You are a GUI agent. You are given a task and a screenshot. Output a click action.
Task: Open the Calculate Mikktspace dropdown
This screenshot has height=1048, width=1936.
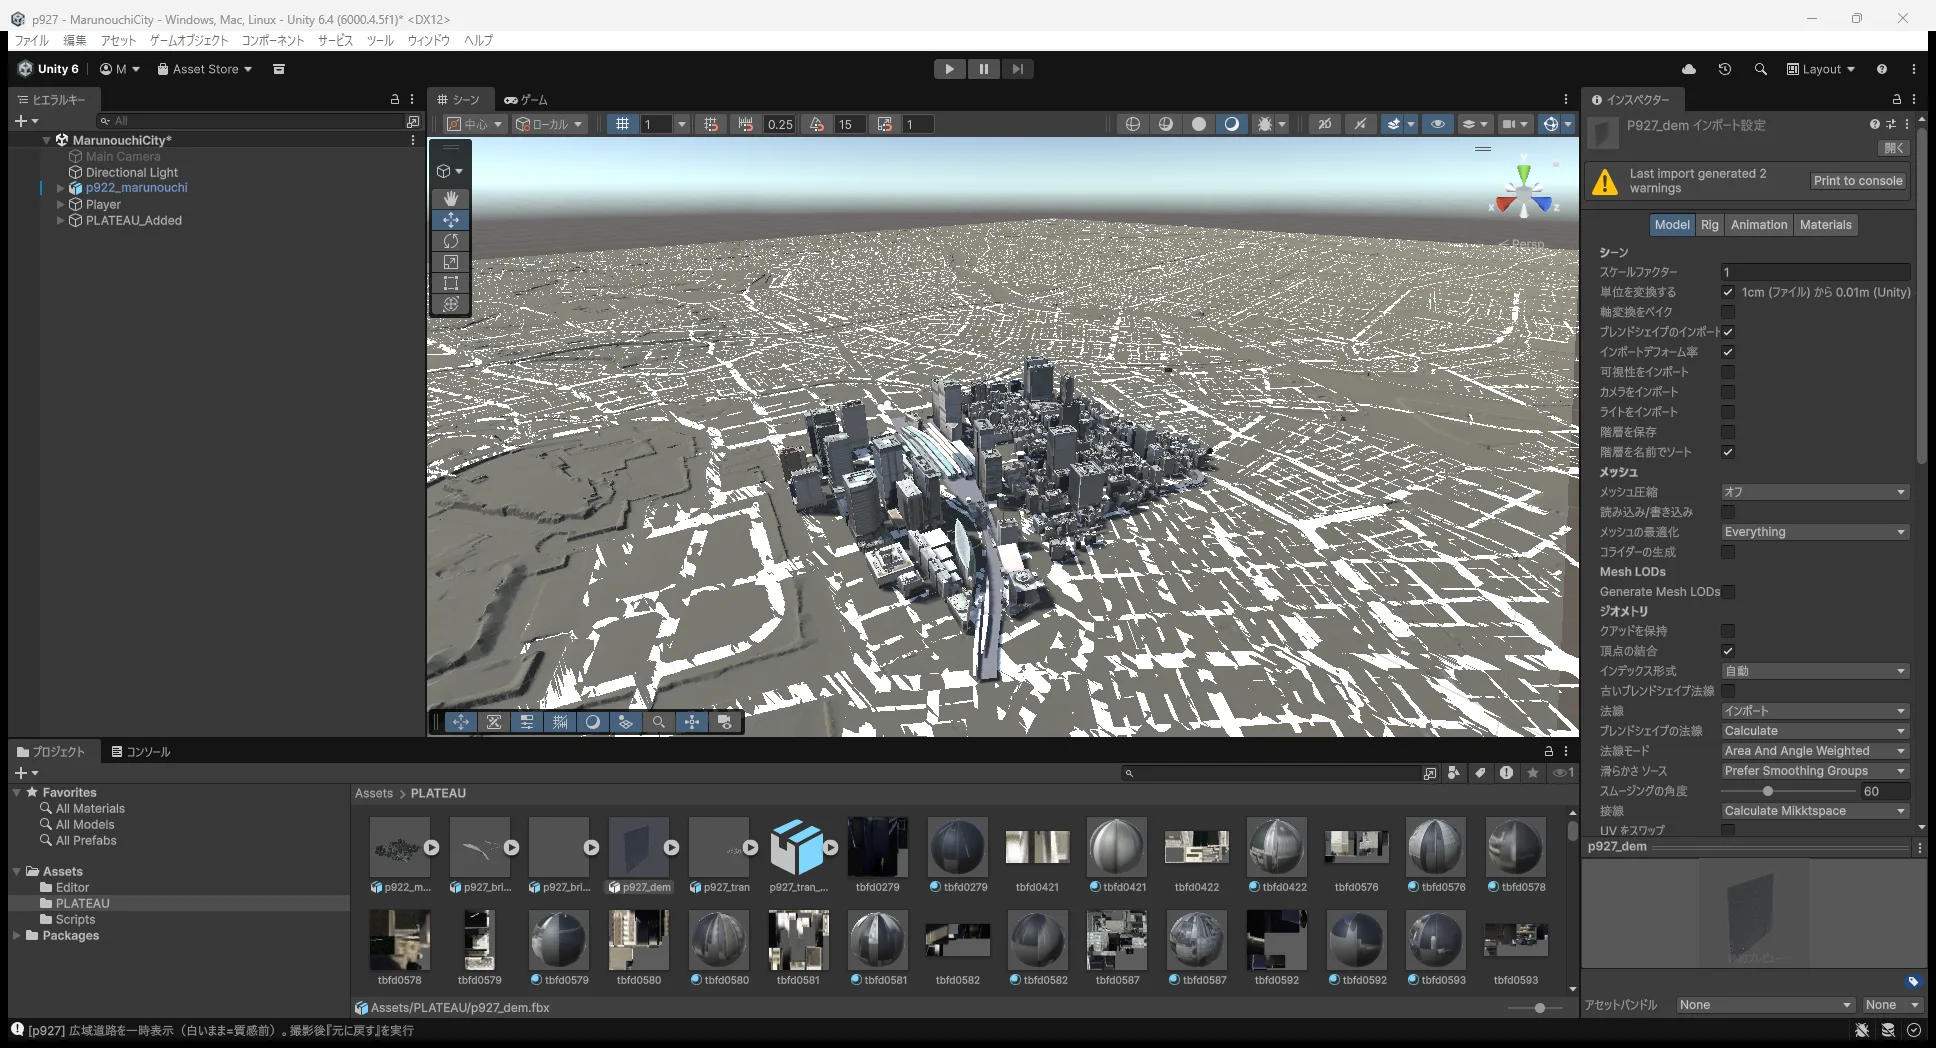1815,811
